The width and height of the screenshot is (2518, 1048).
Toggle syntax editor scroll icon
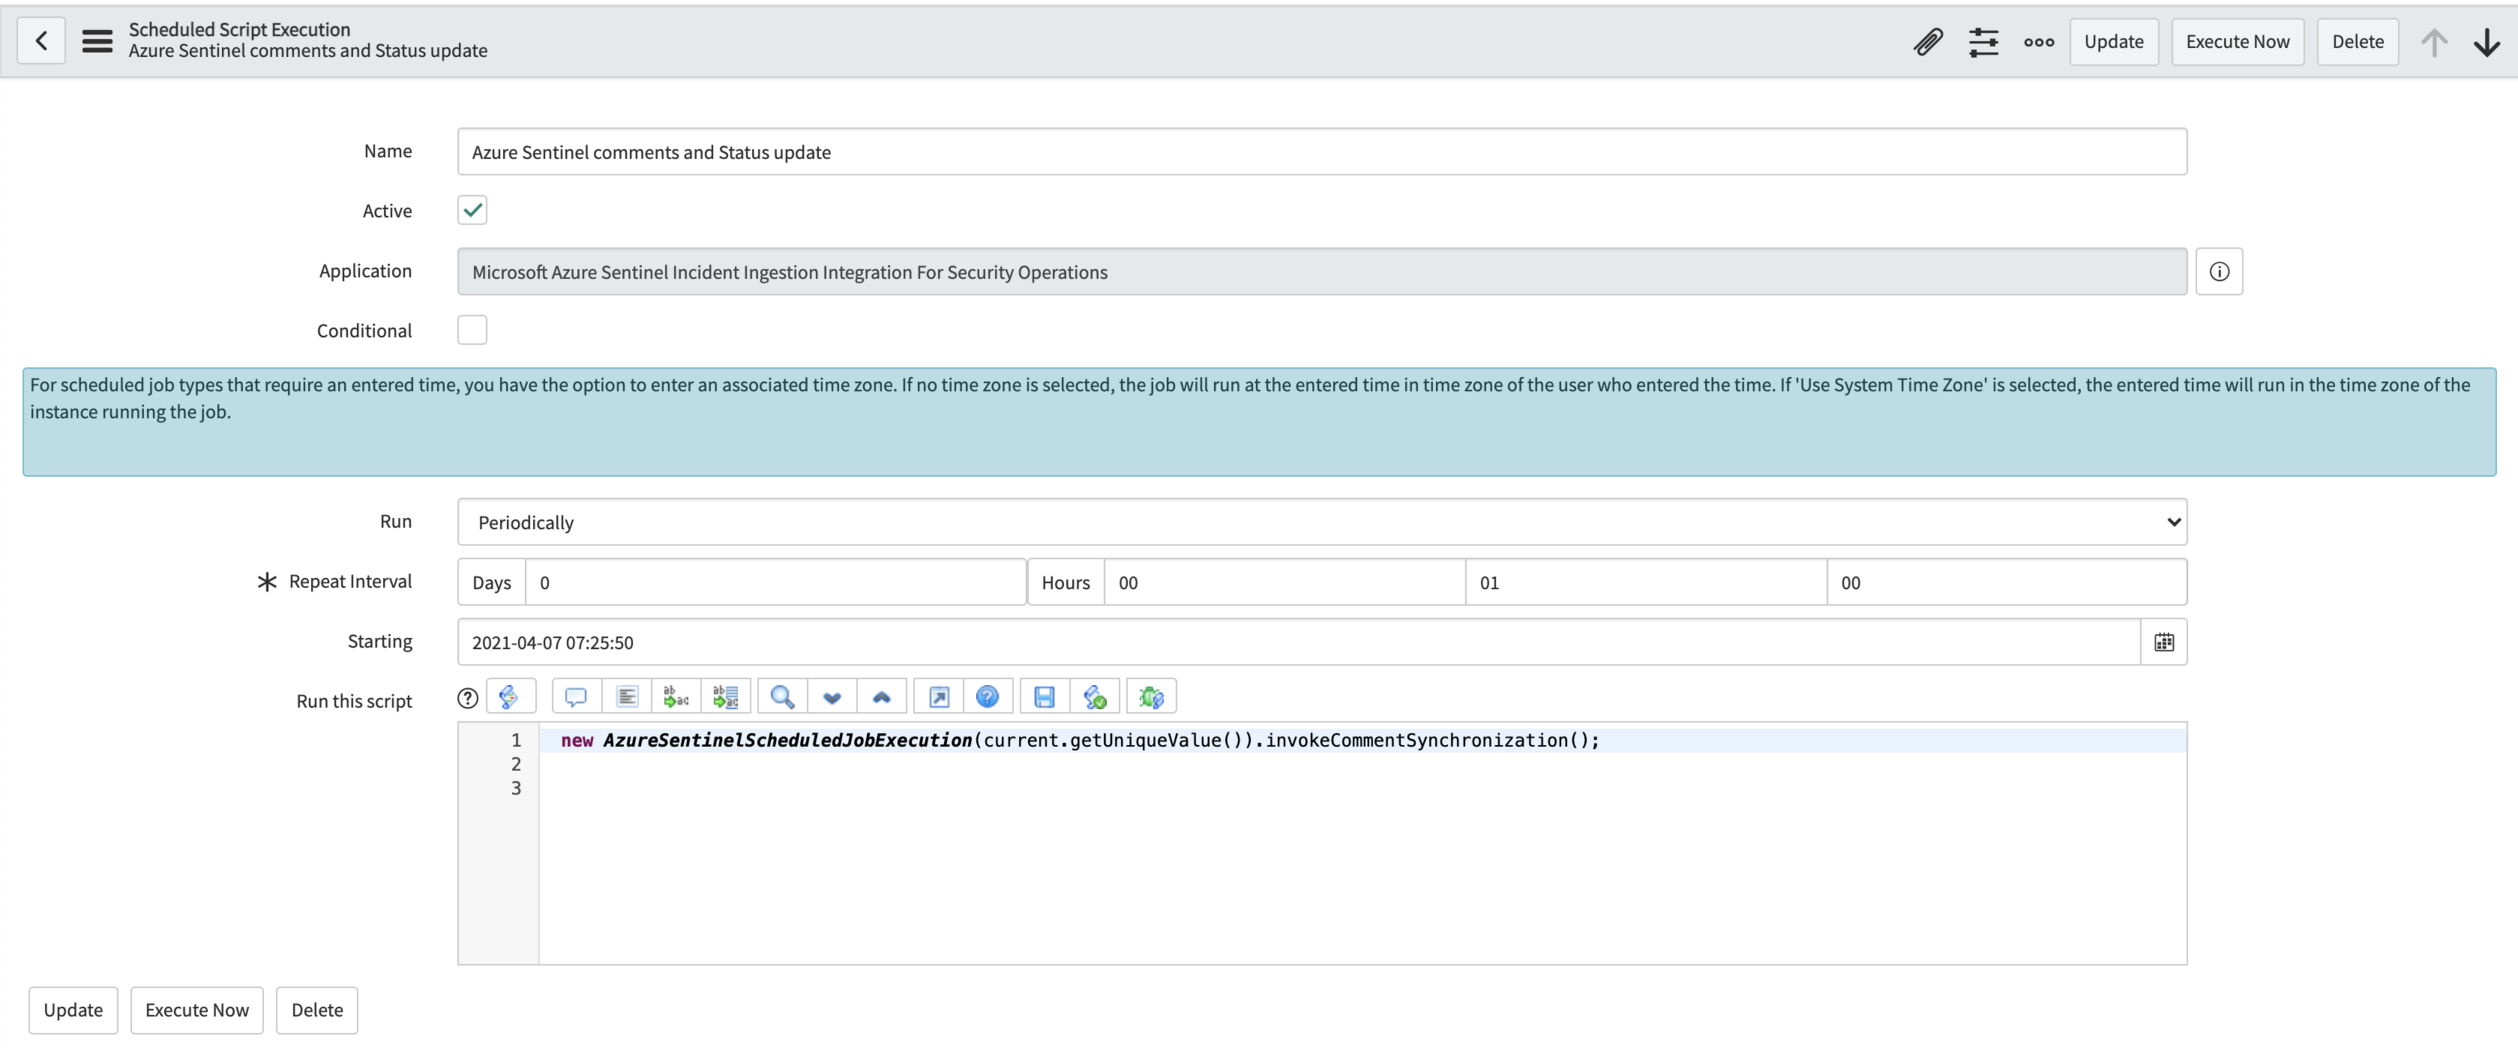pyautogui.click(x=510, y=697)
